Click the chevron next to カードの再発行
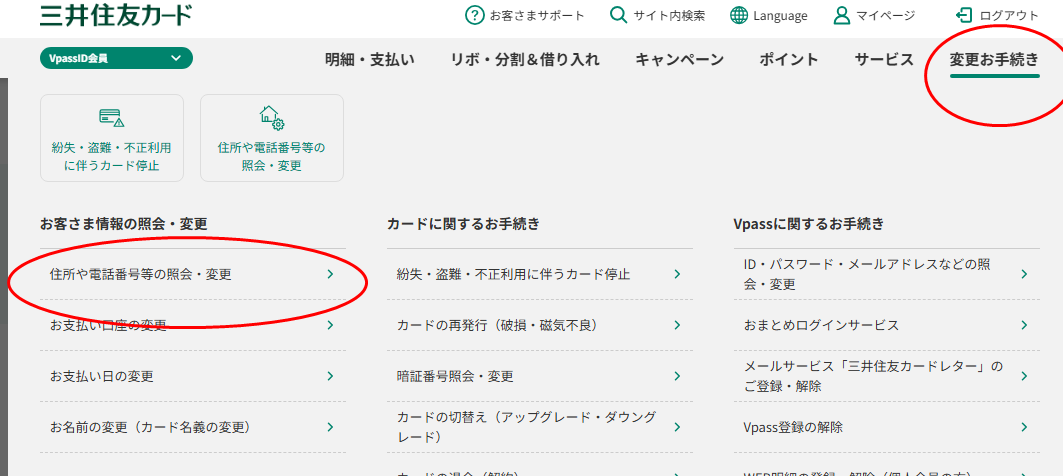 click(677, 325)
